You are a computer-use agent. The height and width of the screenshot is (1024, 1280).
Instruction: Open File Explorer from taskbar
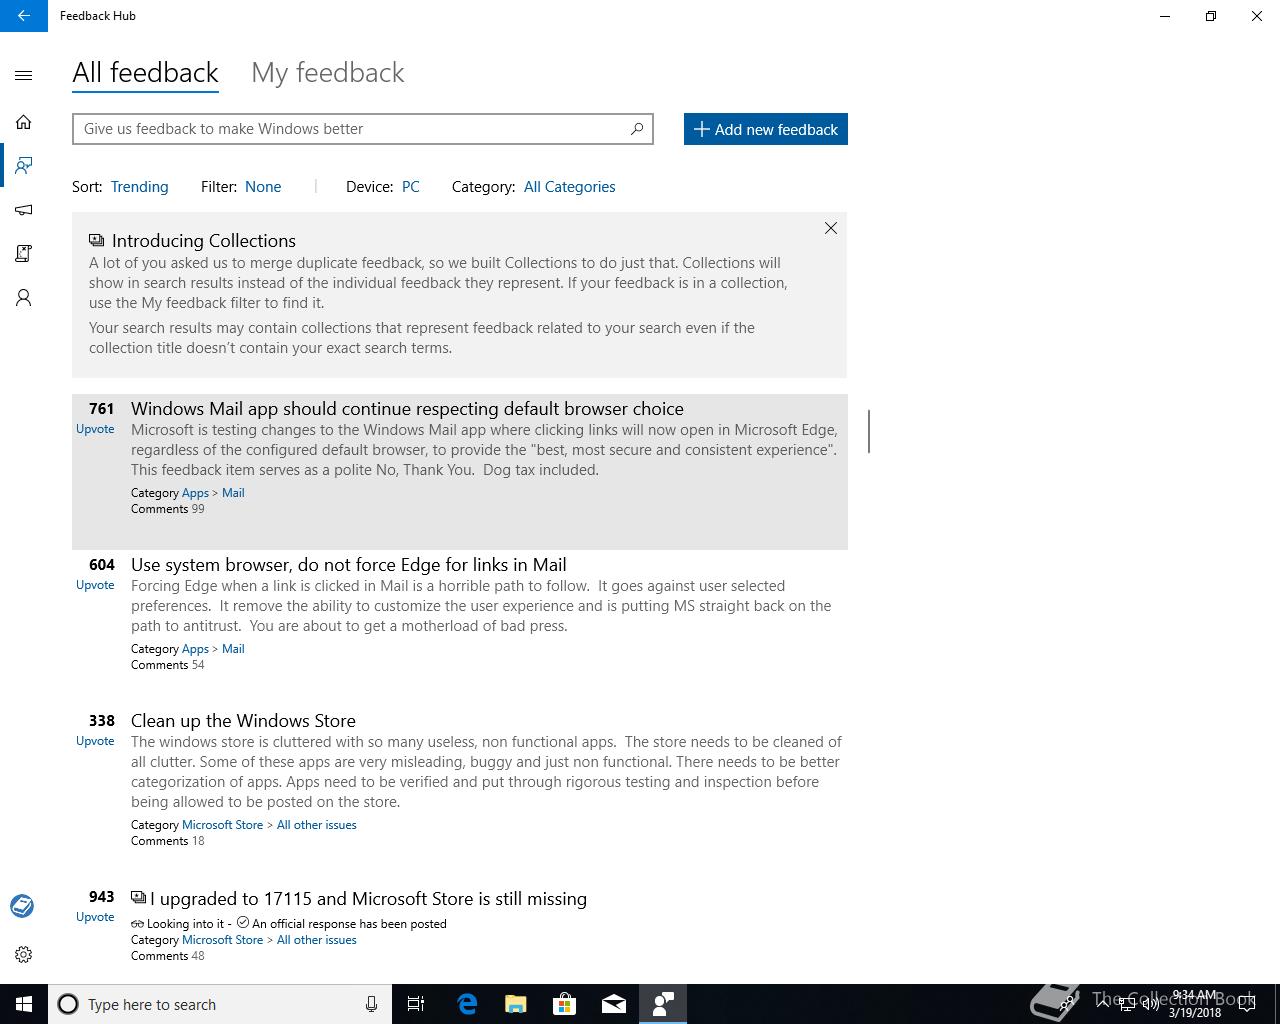point(515,1004)
